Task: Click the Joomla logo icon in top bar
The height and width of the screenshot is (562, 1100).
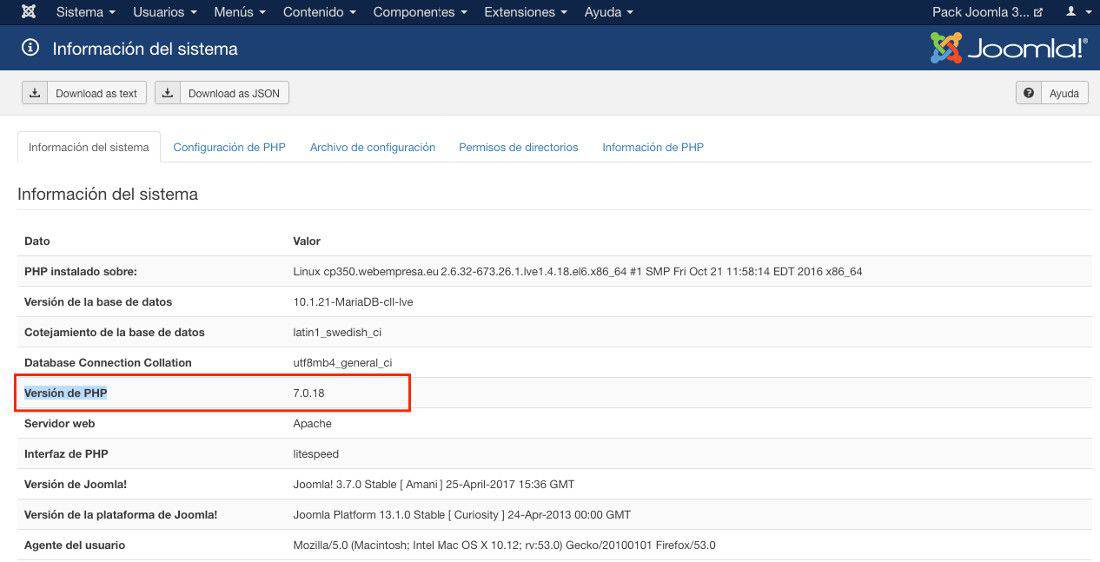Action: (28, 12)
